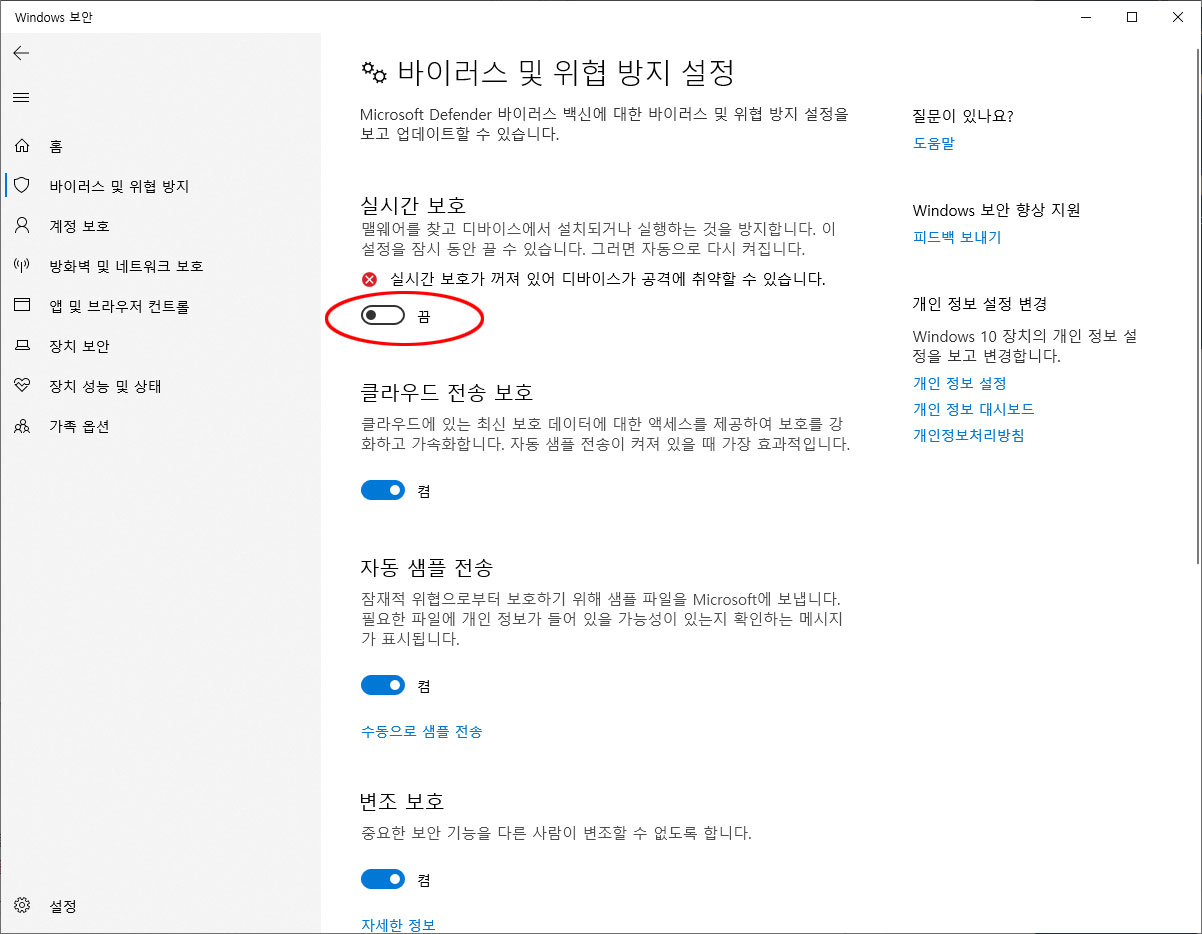The image size is (1202, 934).
Task: Open 개인 정보 대시보드 link
Action: [x=974, y=409]
